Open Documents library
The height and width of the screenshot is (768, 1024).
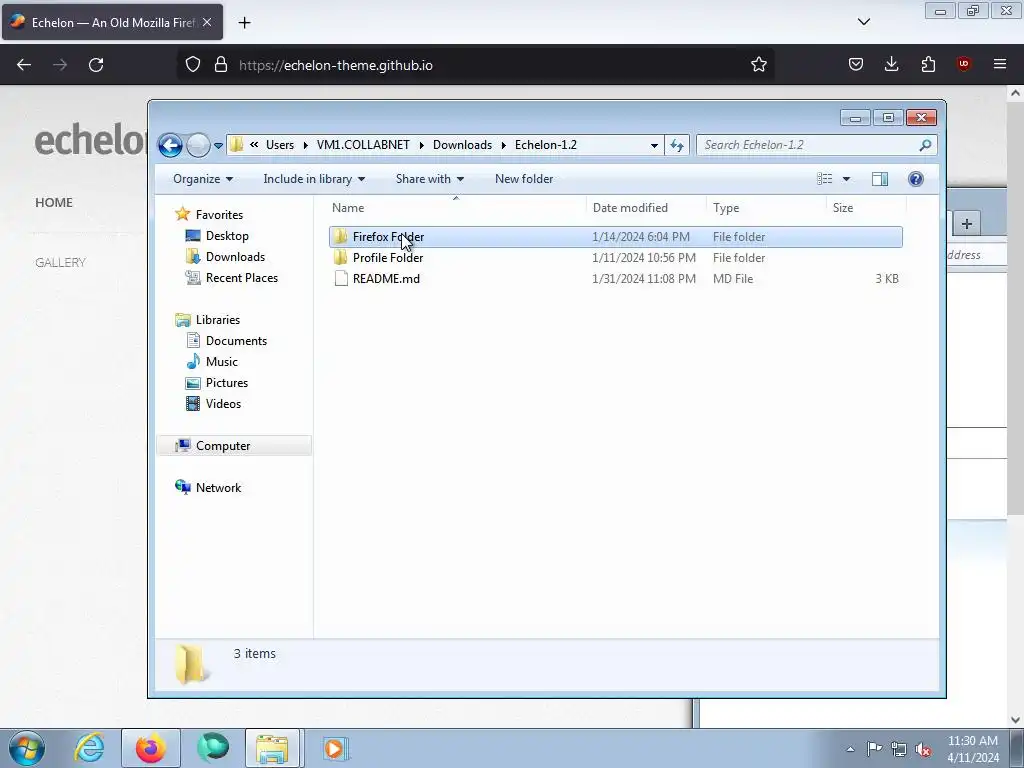(236, 341)
